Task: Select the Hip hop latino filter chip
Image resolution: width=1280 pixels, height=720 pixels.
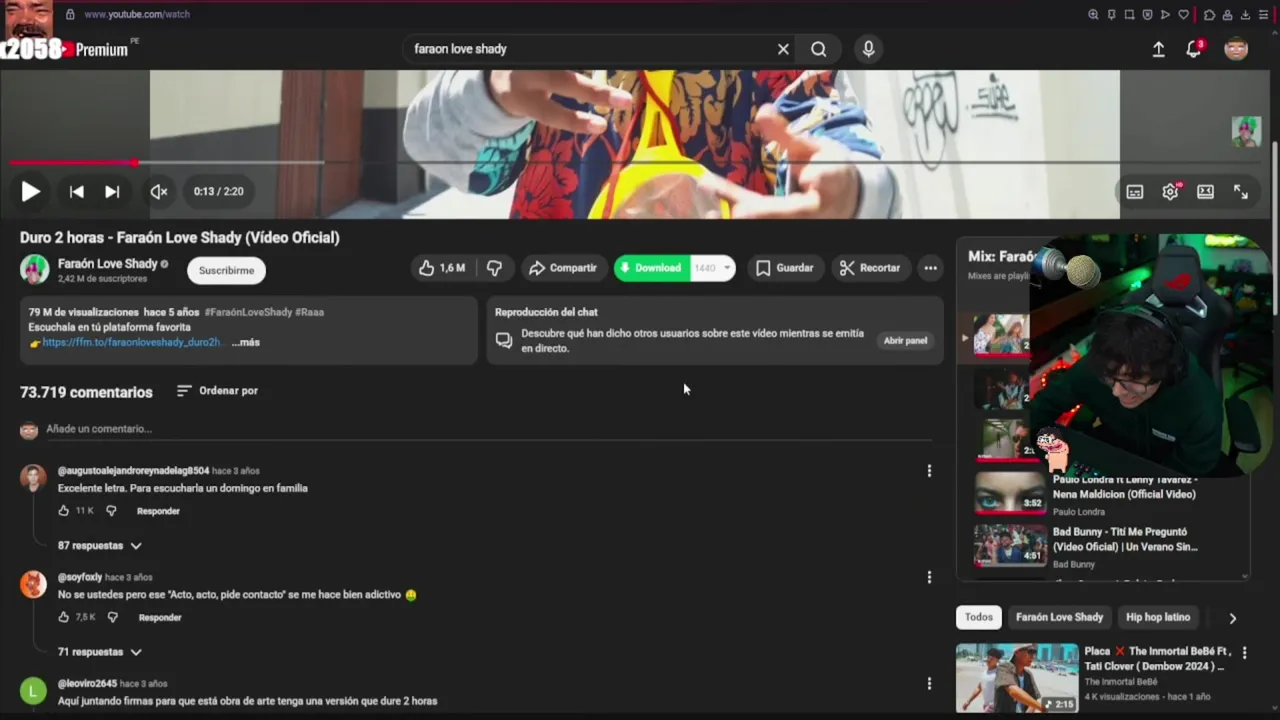Action: click(x=1158, y=617)
